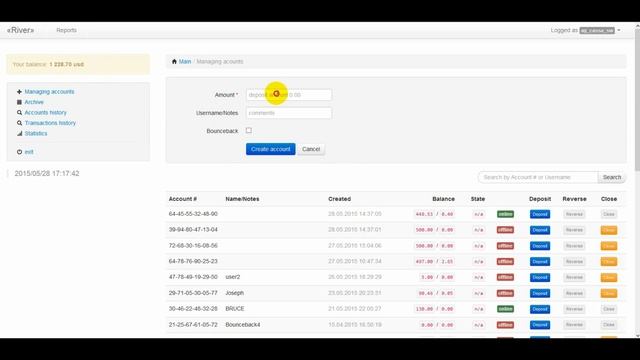Go to Main in the breadcrumb
Screen dimensions: 640x360
(x=185, y=62)
